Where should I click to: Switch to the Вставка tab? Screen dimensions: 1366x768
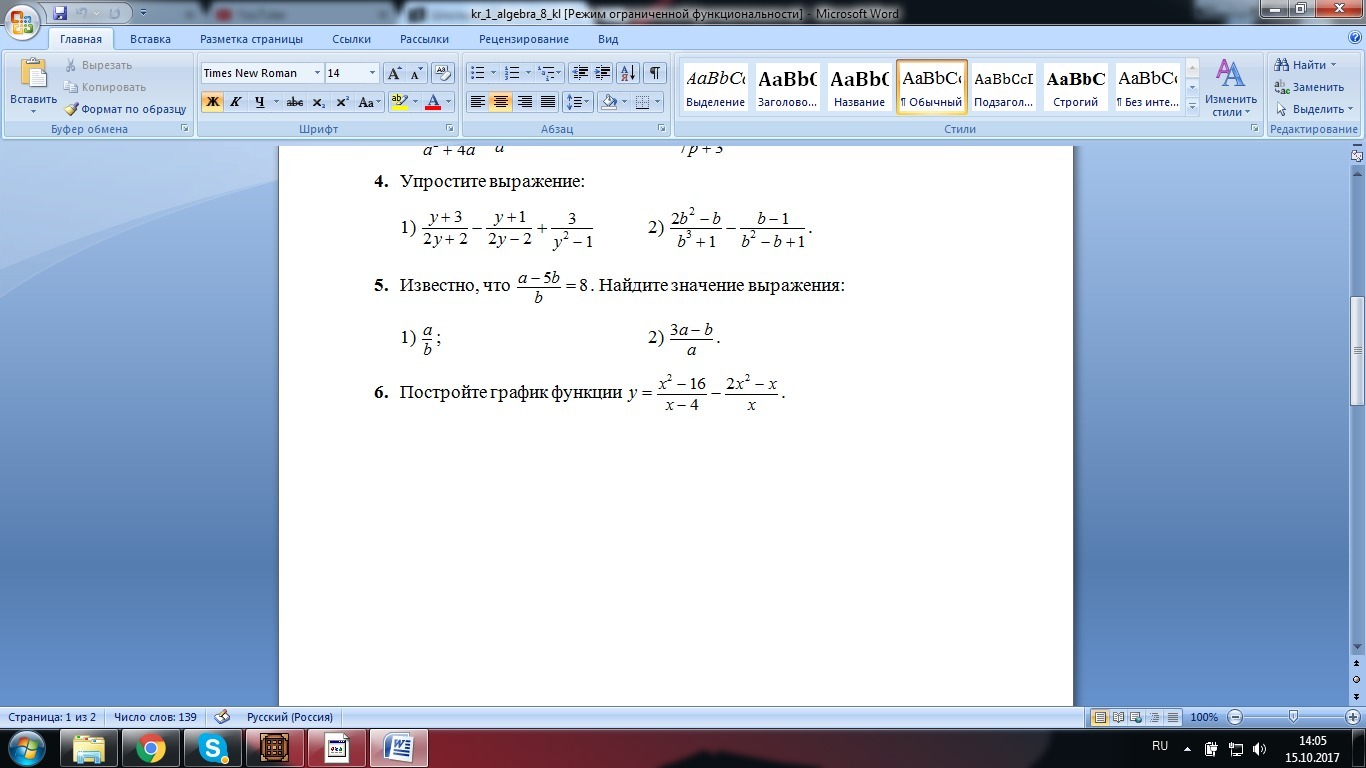150,39
